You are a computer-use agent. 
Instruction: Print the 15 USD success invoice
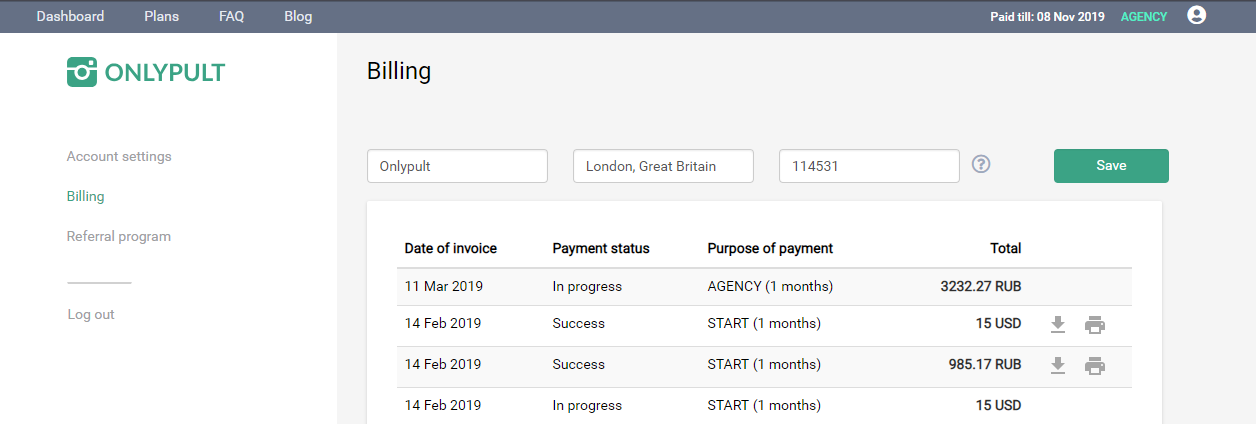coord(1095,324)
